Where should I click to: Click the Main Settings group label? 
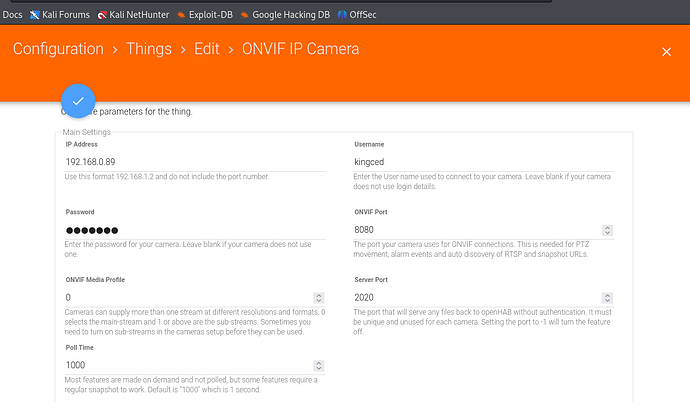pyautogui.click(x=87, y=132)
